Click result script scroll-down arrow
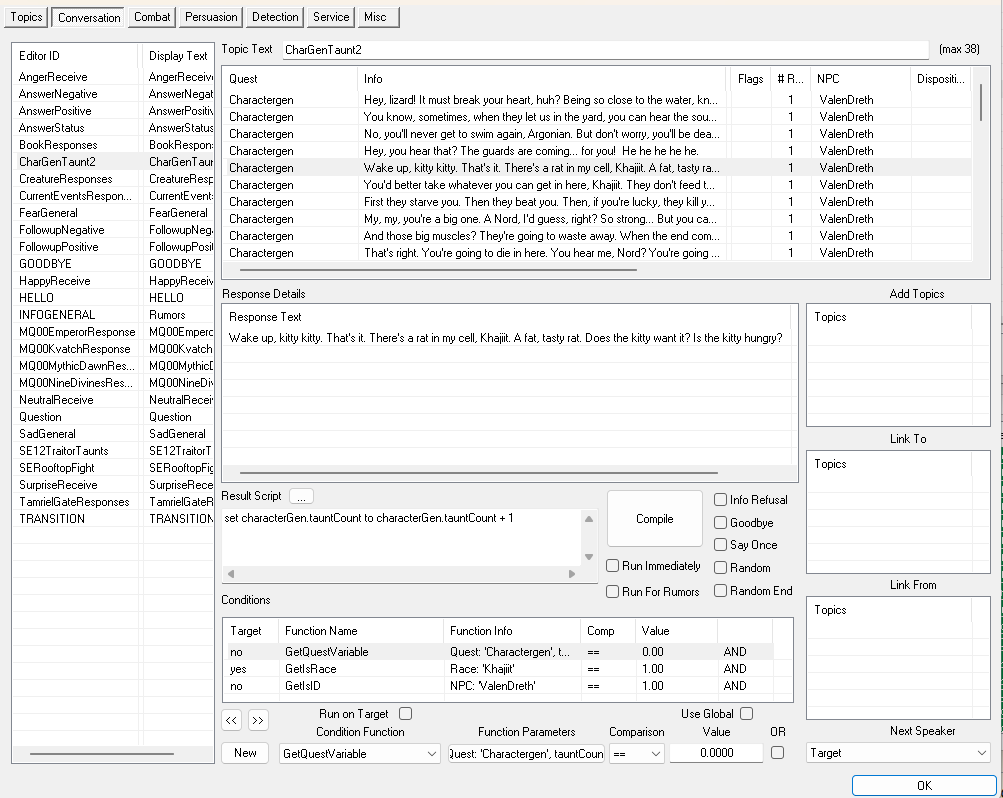This screenshot has width=1003, height=798. click(589, 557)
